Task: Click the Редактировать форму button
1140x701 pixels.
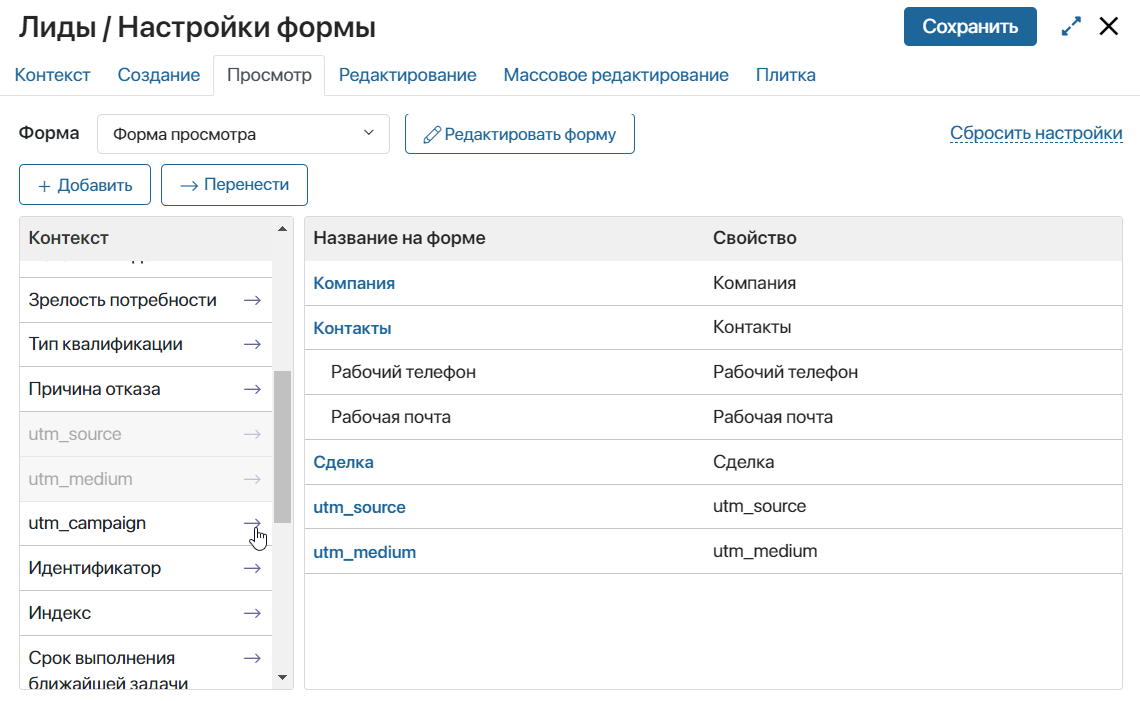Action: point(520,134)
